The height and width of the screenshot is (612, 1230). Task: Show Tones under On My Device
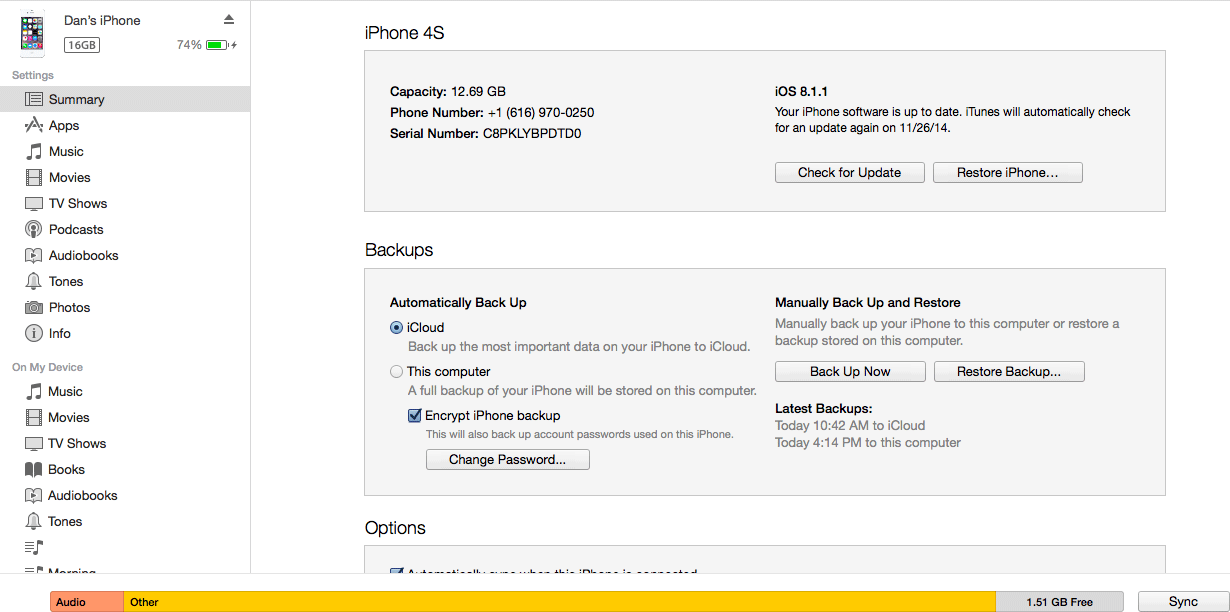pos(65,521)
